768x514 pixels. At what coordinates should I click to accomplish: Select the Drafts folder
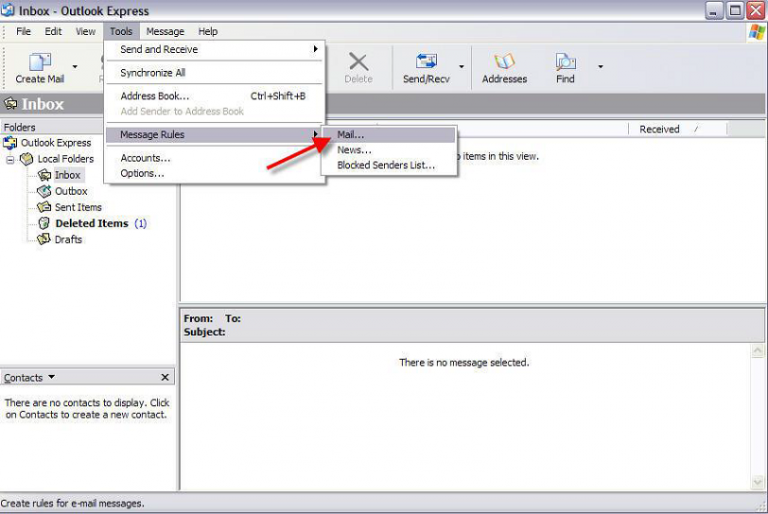(x=68, y=239)
